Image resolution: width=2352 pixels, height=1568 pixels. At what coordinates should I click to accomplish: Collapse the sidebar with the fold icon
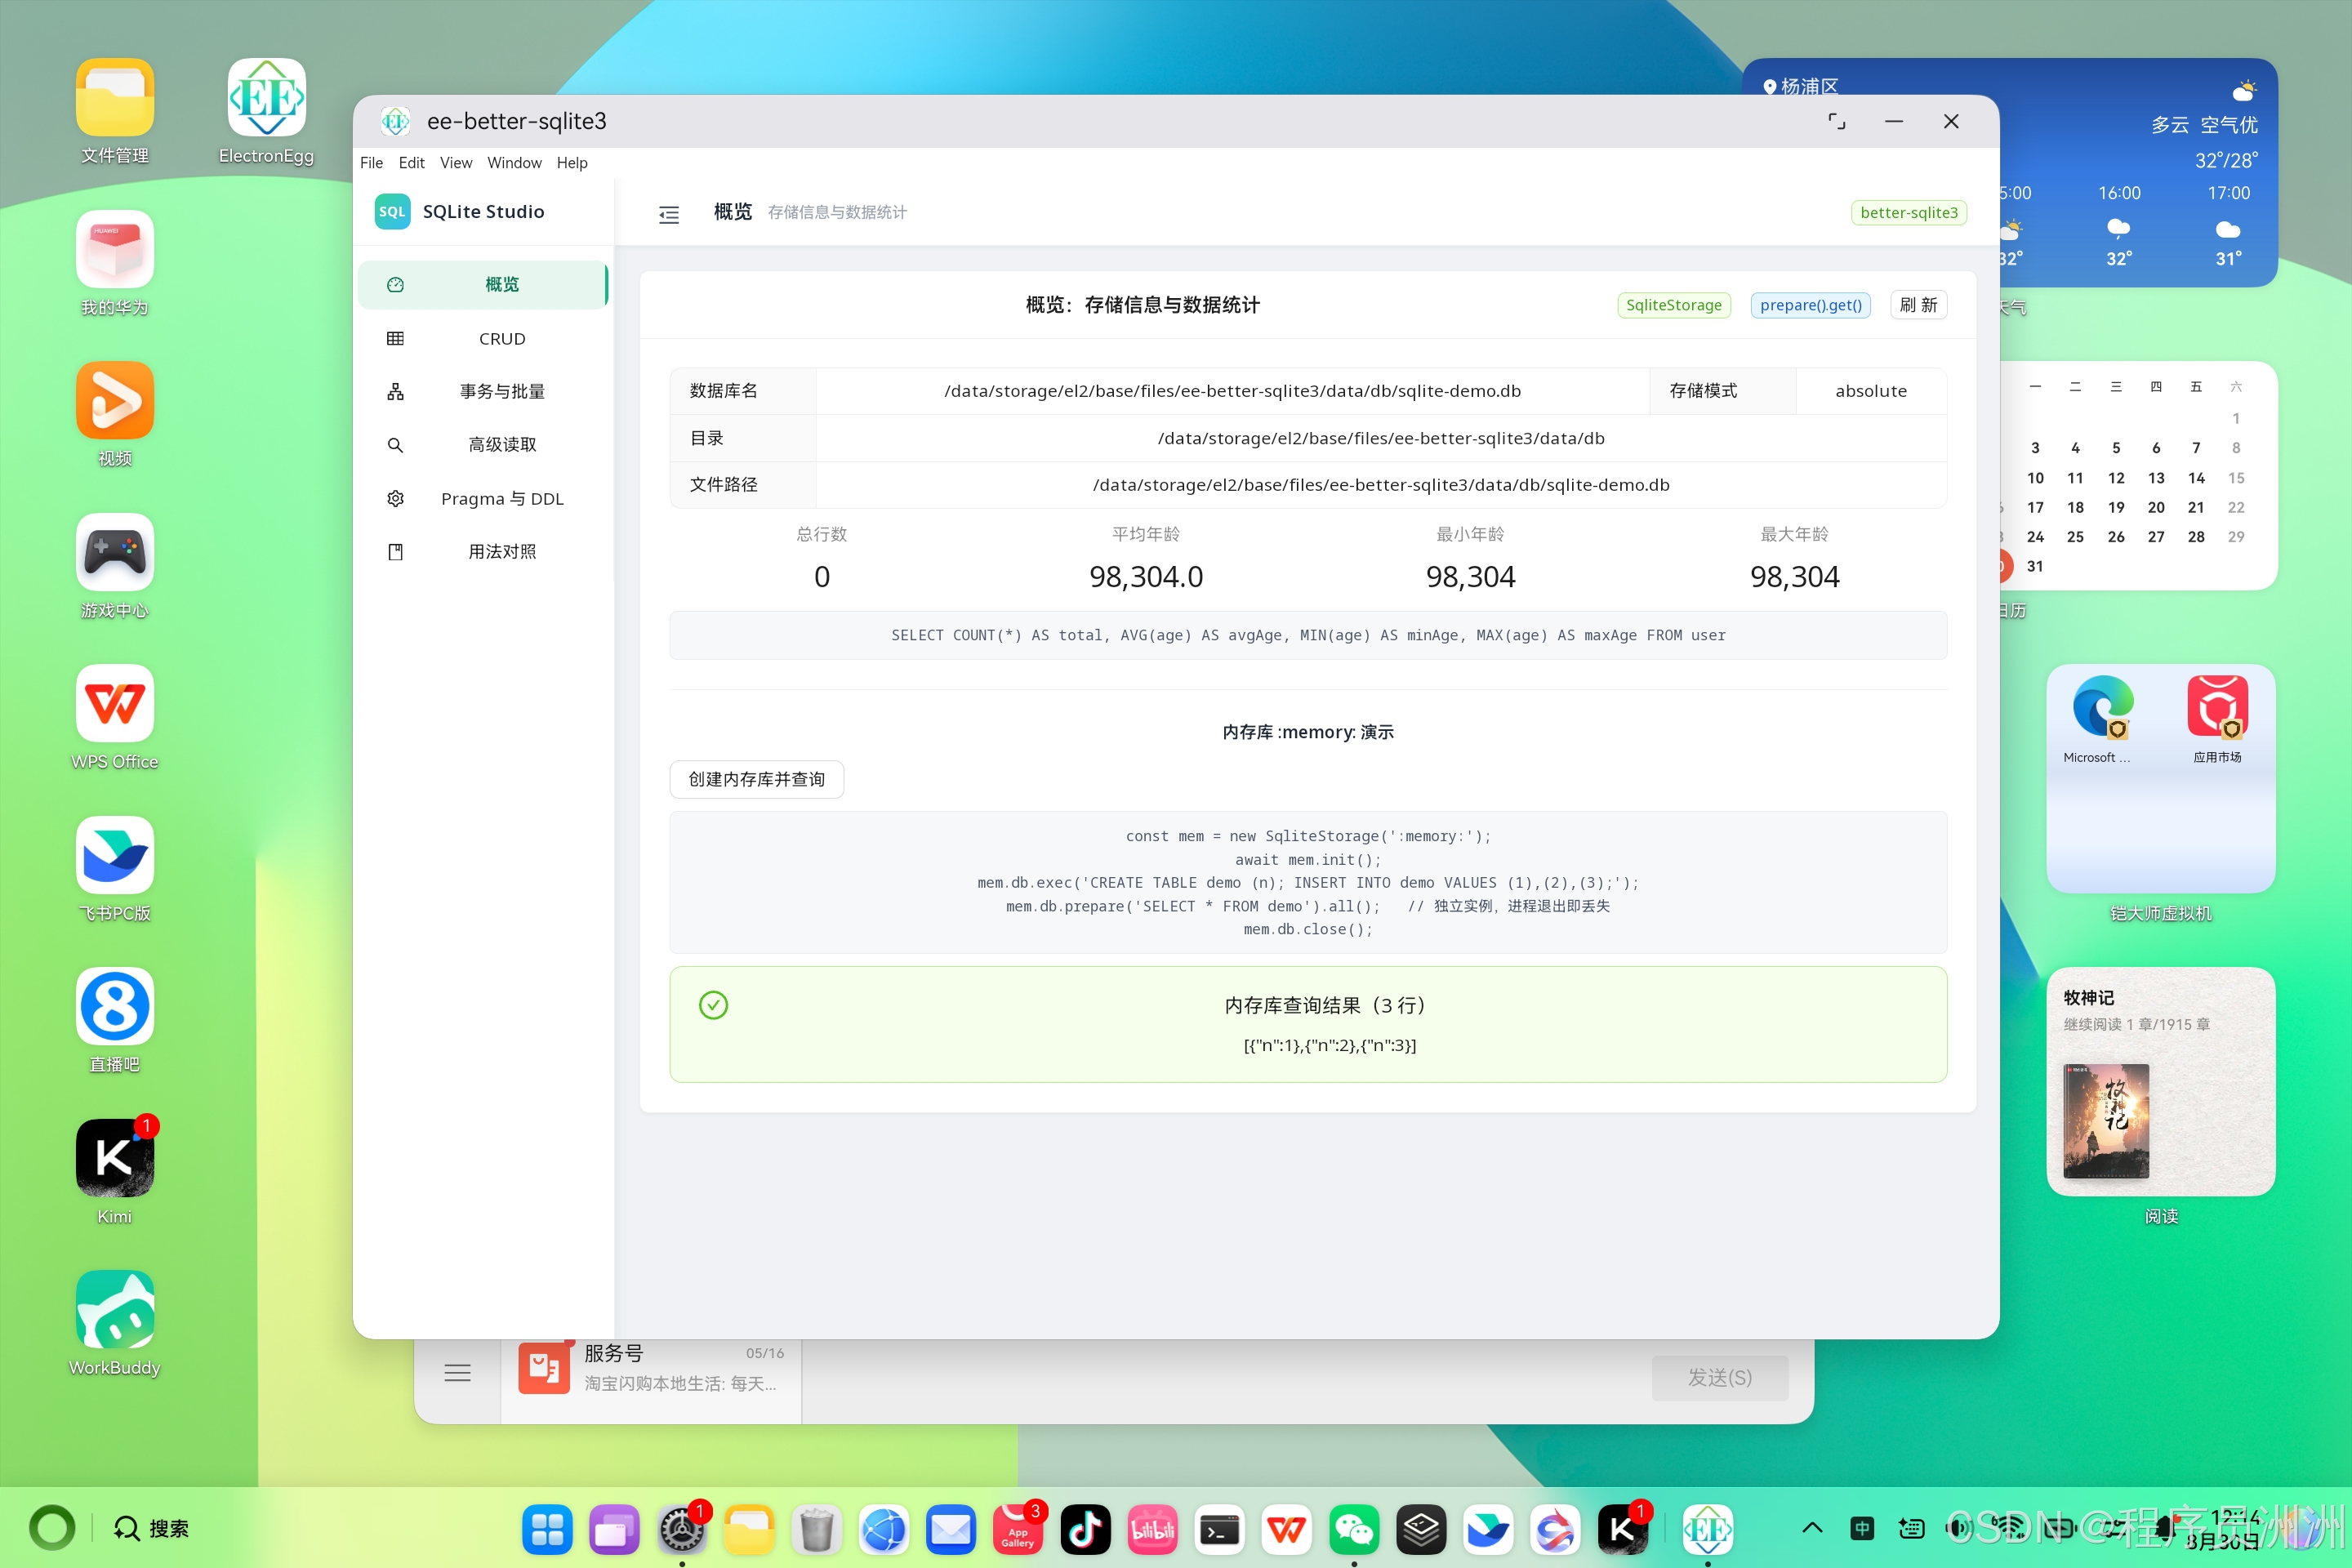point(669,214)
